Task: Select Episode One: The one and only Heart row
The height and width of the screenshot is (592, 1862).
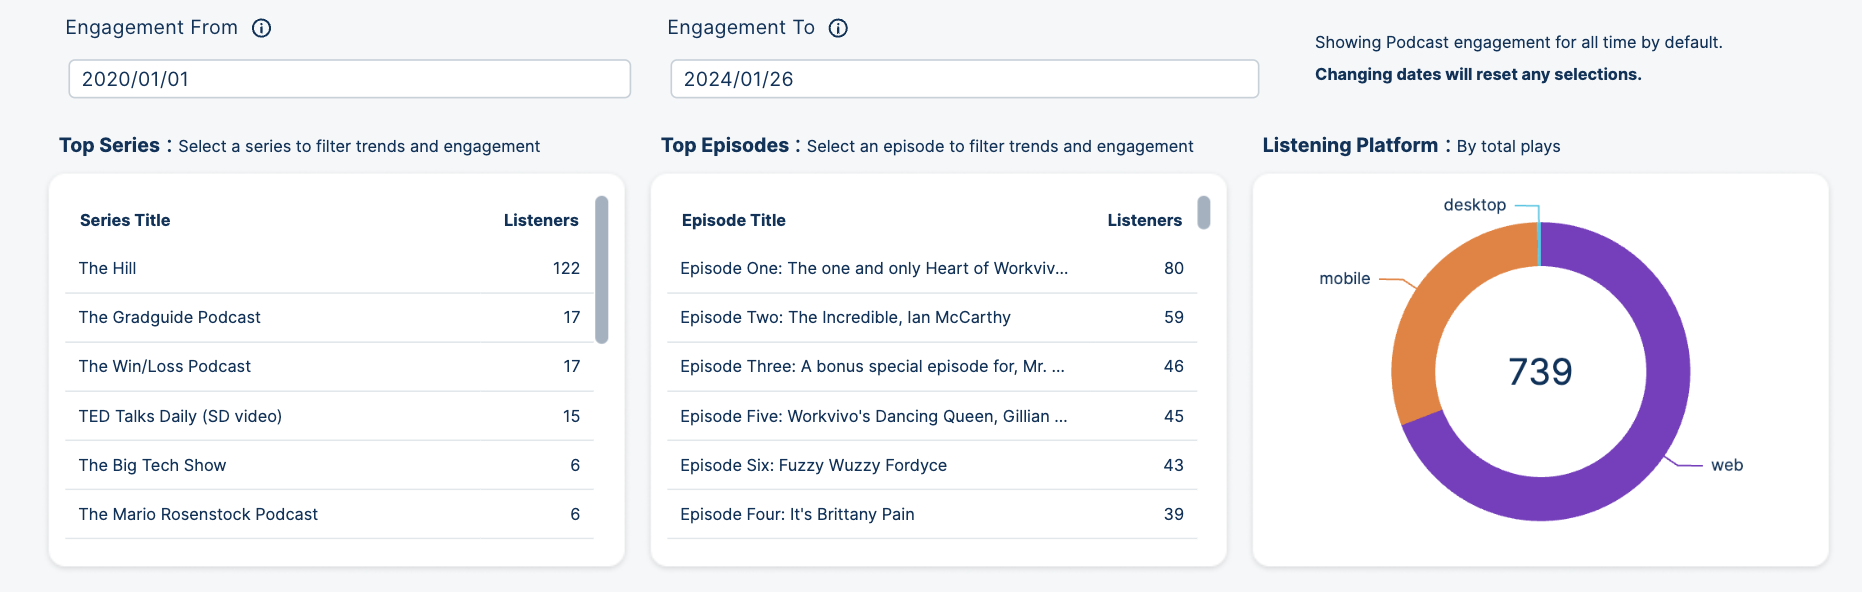Action: point(932,268)
